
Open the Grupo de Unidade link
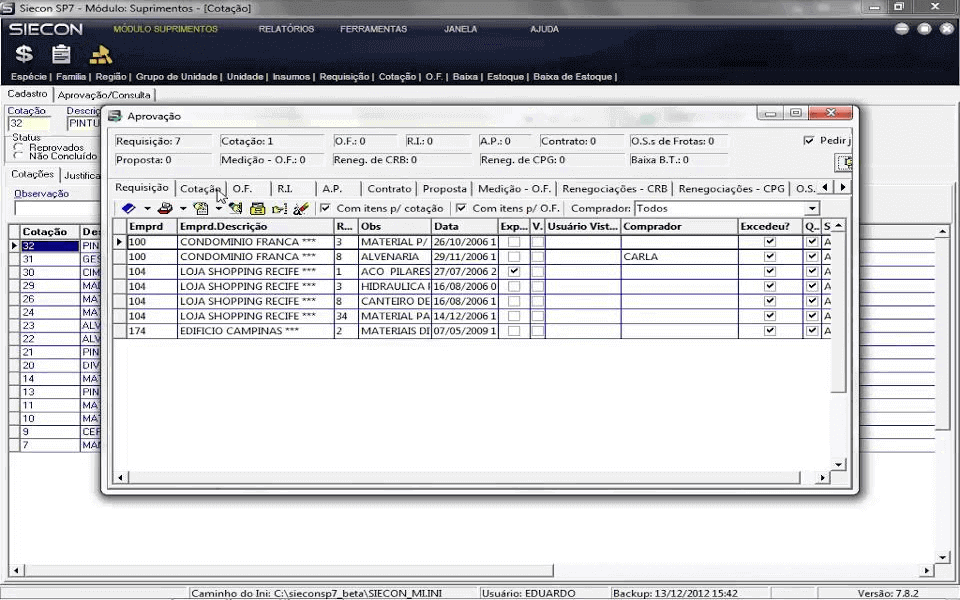point(176,77)
